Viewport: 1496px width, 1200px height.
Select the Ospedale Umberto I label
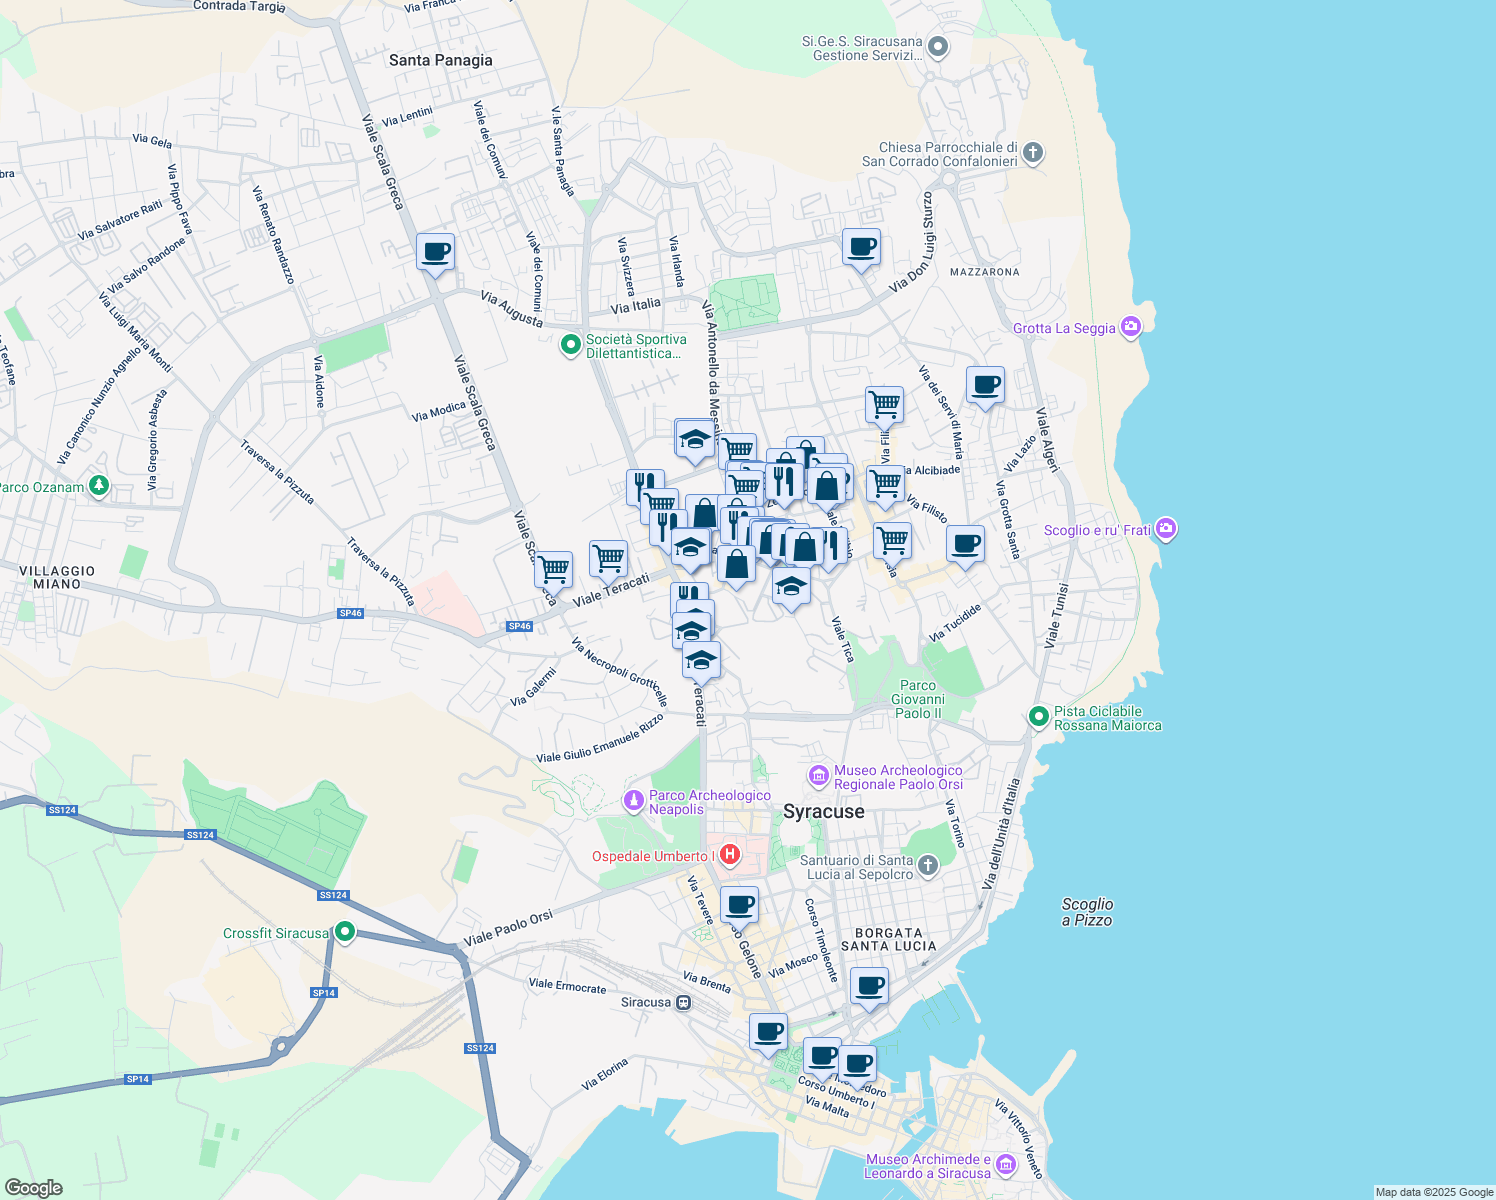[x=653, y=856]
